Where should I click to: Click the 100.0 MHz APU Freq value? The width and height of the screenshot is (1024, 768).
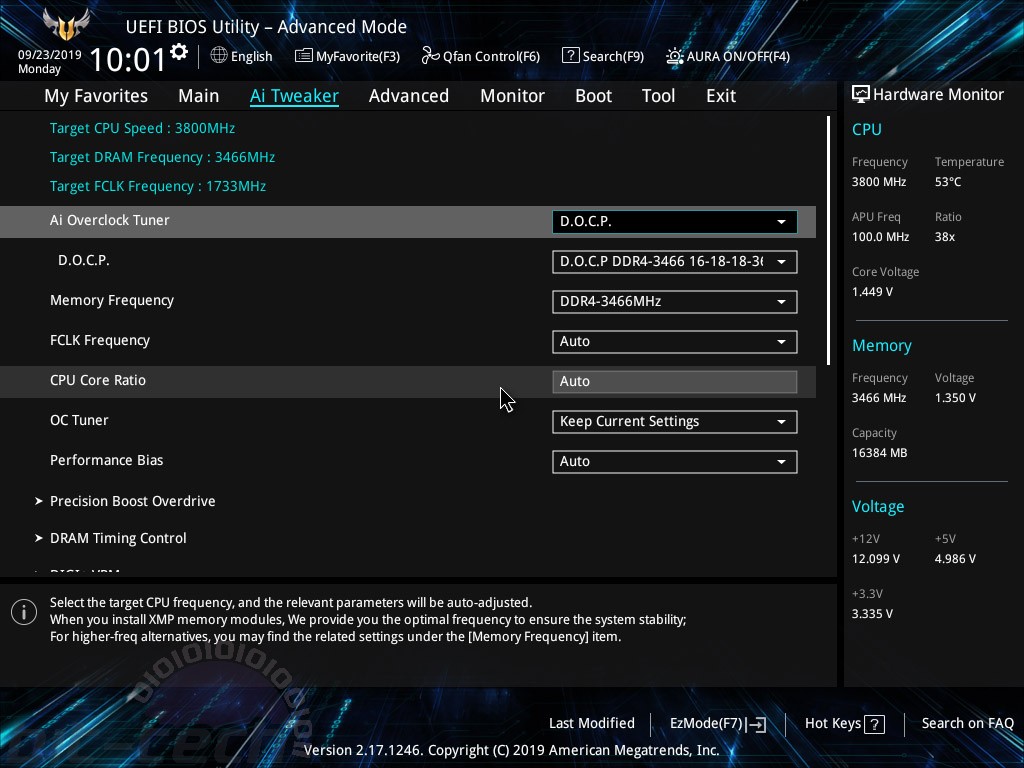coord(880,237)
